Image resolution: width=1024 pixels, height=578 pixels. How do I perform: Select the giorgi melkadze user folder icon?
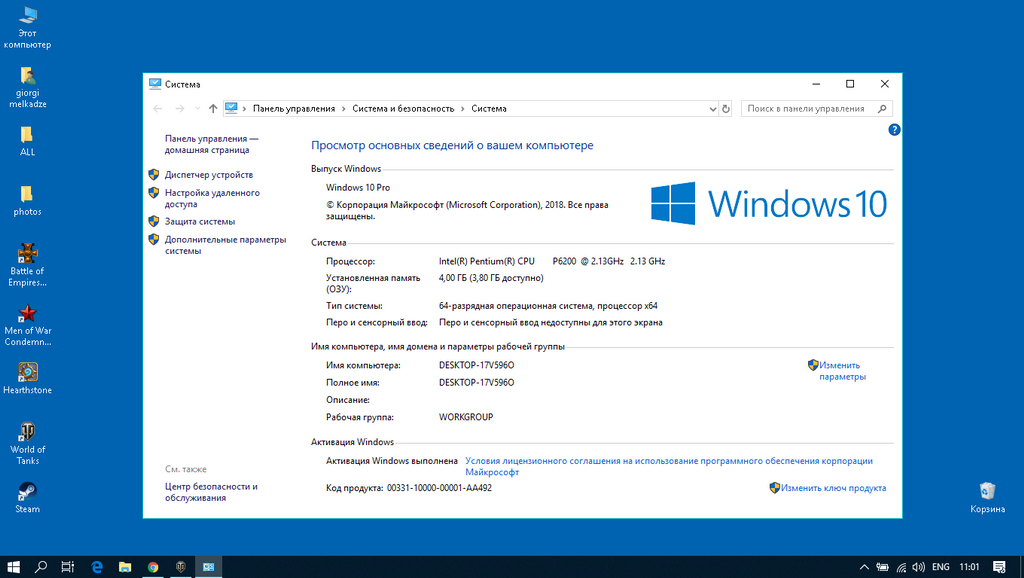click(x=27, y=87)
